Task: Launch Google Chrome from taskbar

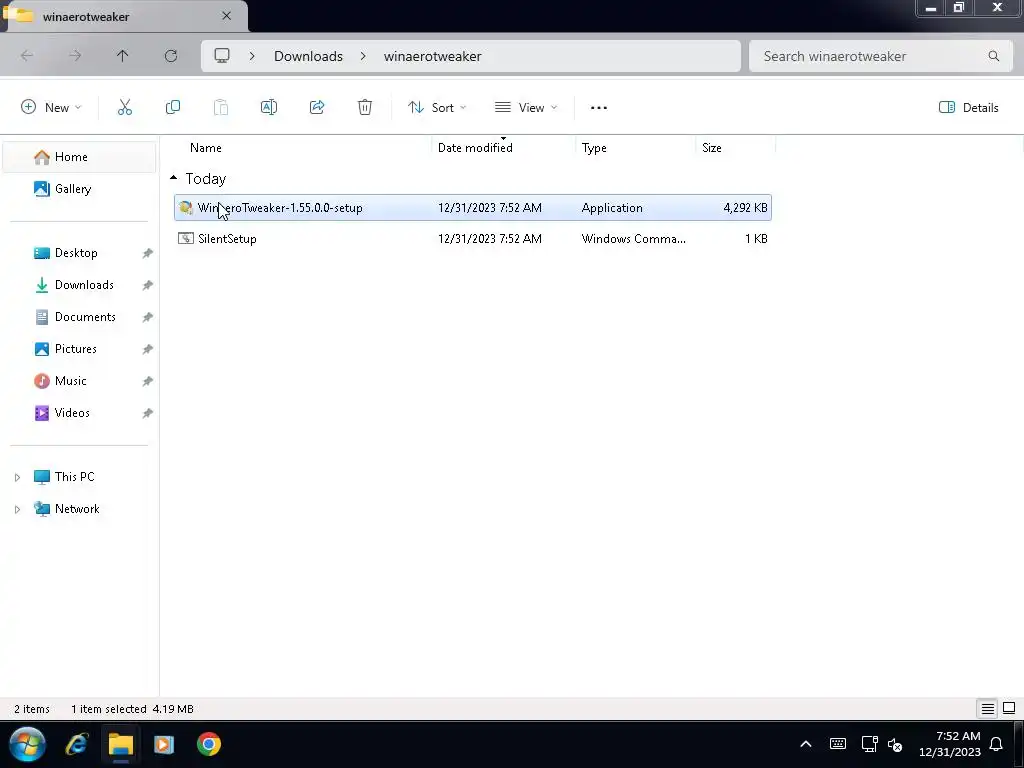Action: pos(209,744)
